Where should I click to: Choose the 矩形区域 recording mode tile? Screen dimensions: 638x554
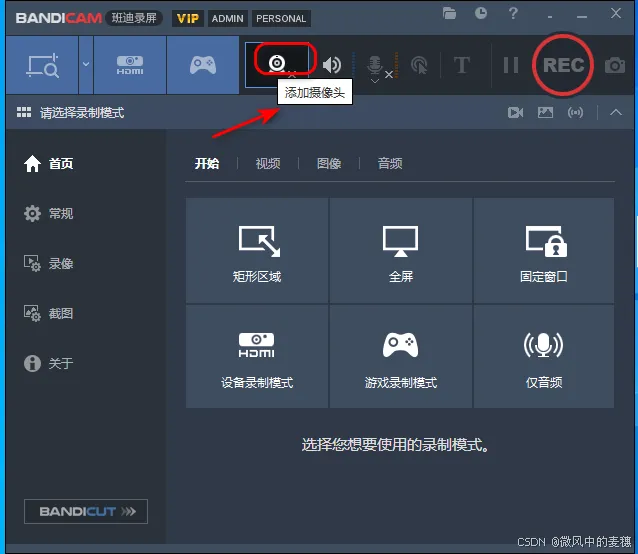257,251
